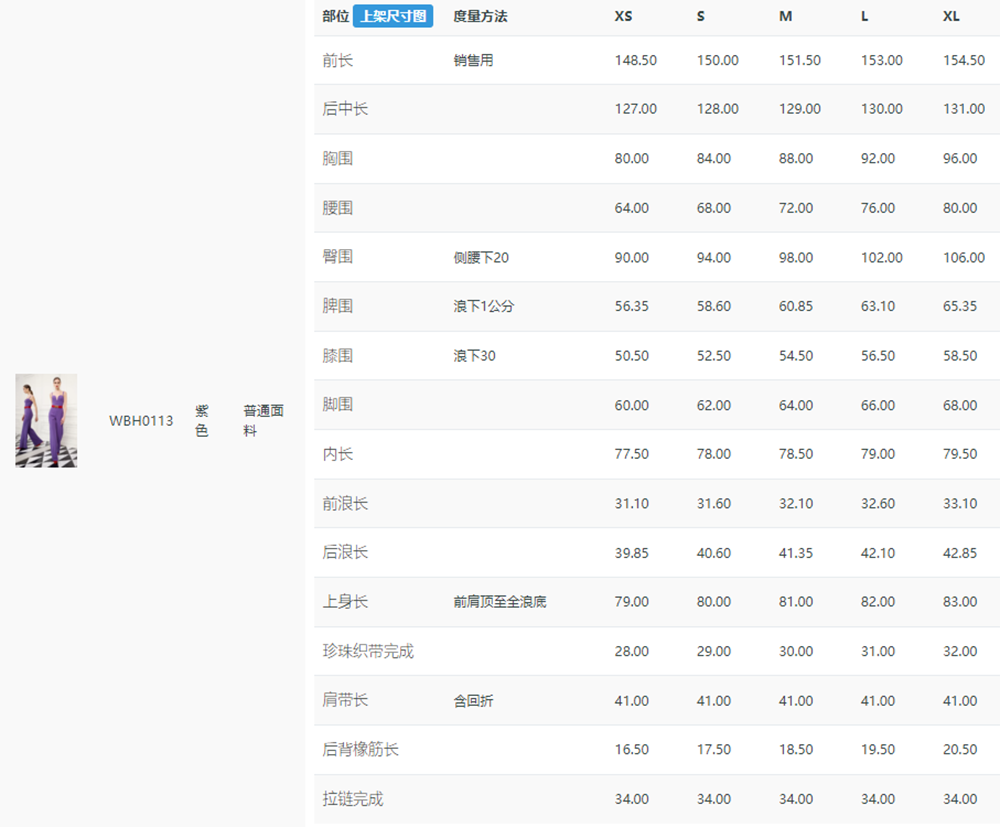Click the XL size column header
1000x827 pixels.
[x=952, y=16]
